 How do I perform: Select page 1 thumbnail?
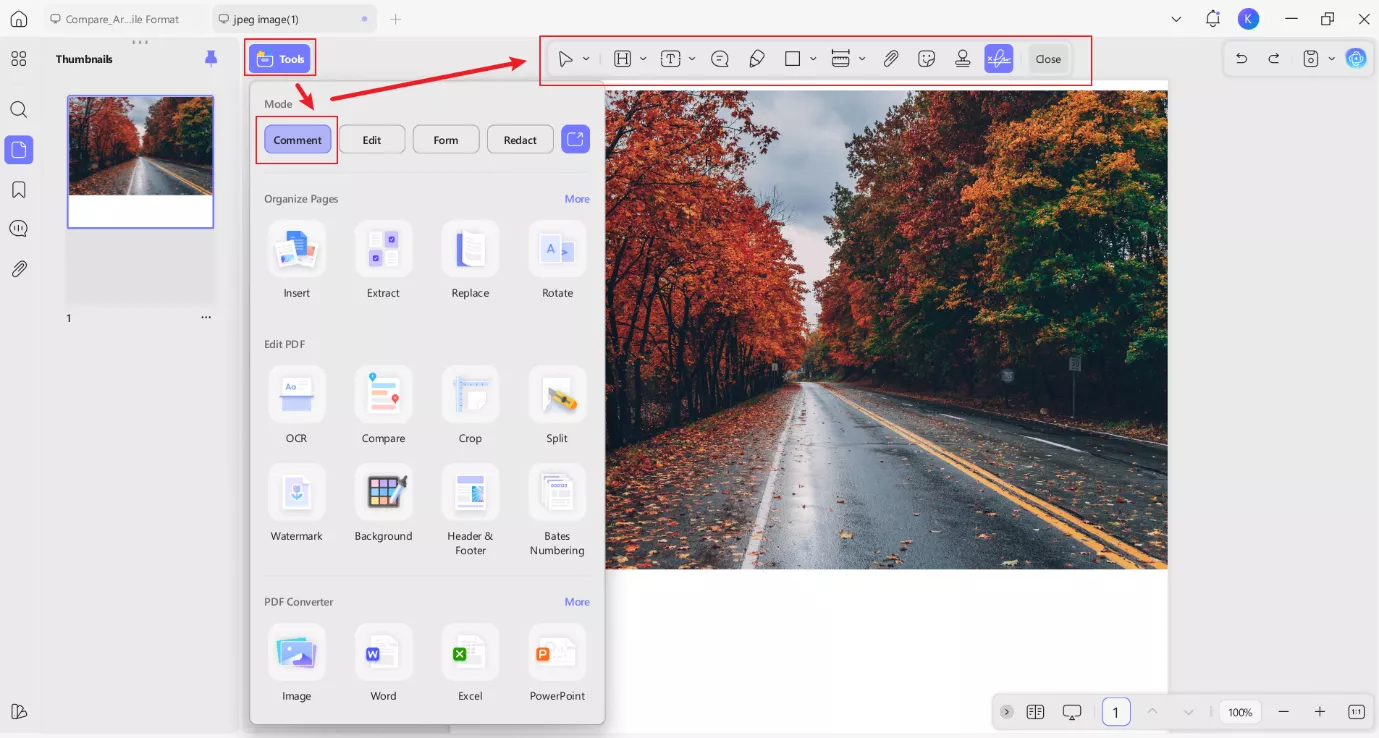pyautogui.click(x=140, y=161)
